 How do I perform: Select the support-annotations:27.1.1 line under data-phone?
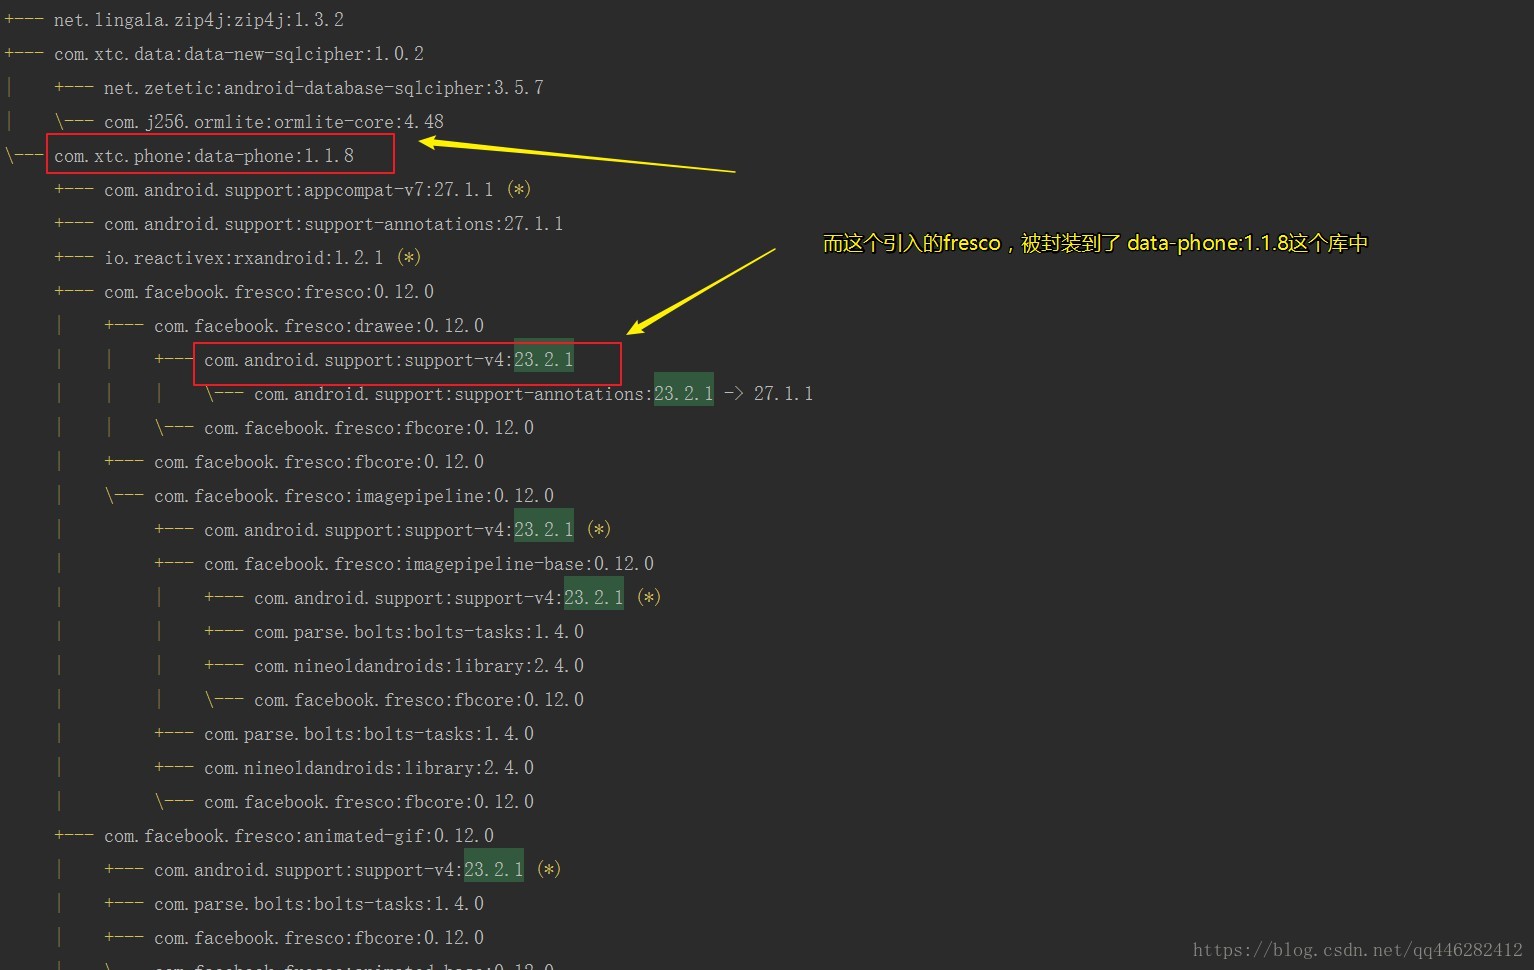click(334, 224)
